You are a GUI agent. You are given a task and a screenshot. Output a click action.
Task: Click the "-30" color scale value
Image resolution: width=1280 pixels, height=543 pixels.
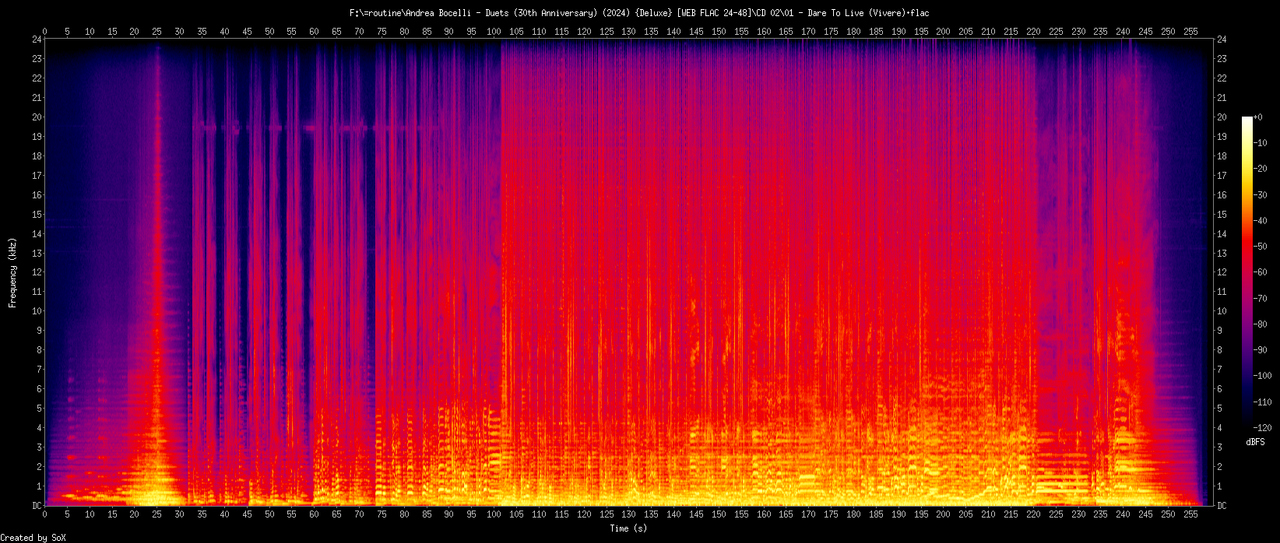click(1262, 195)
